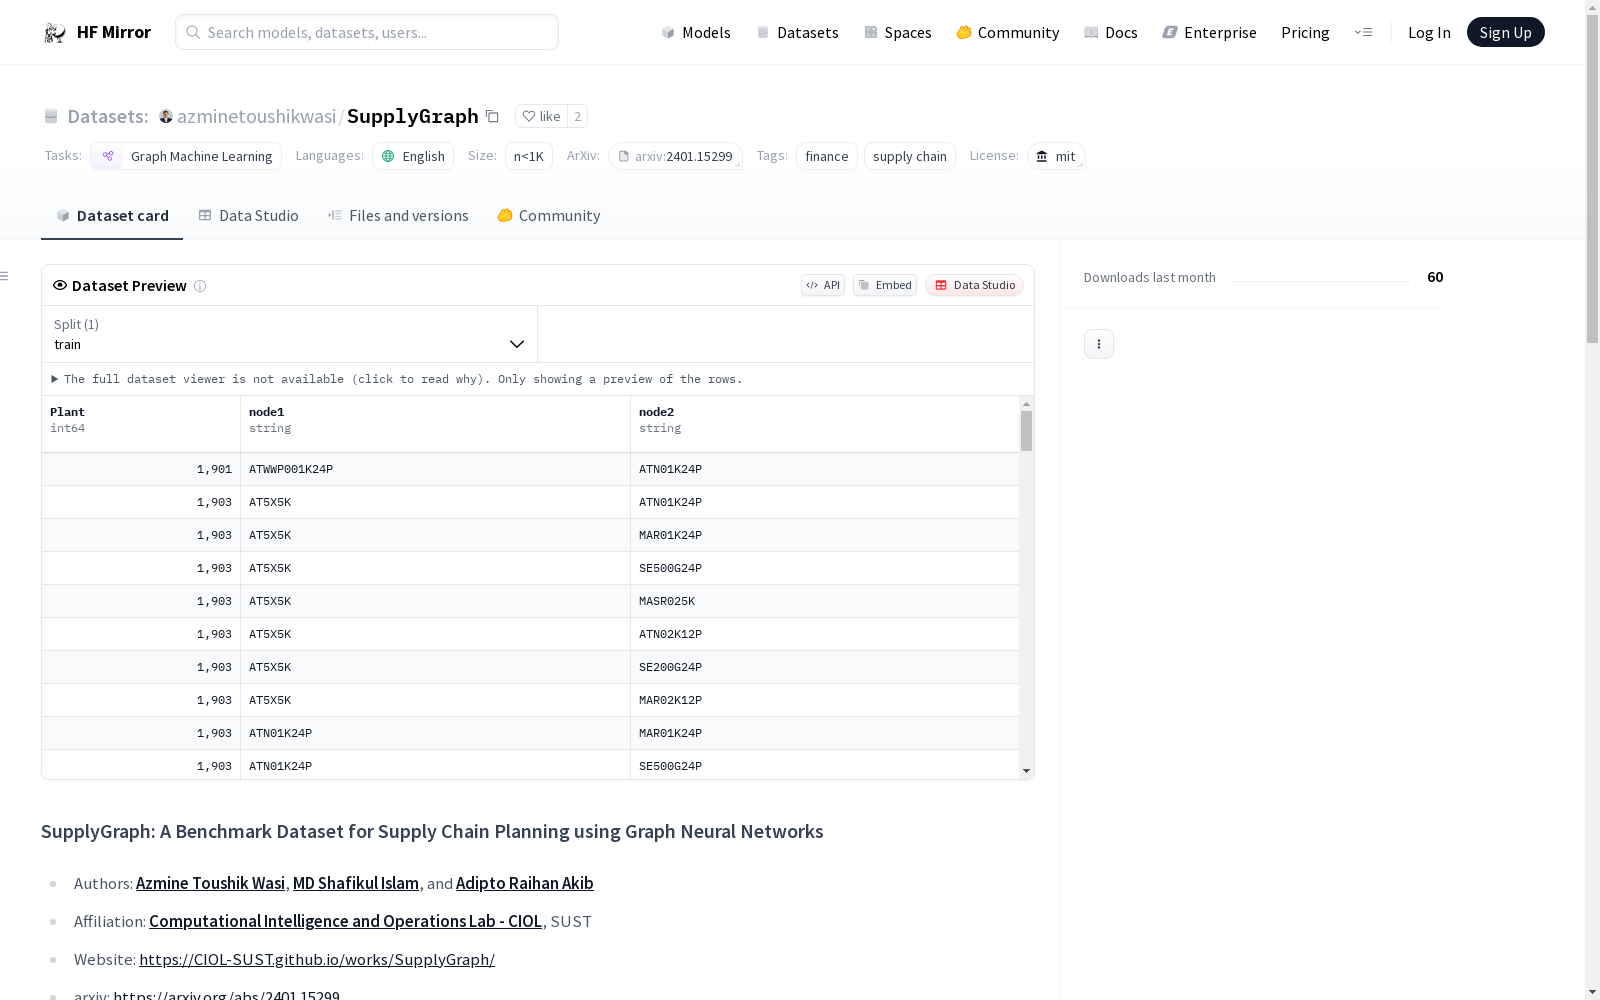
Task: Click the MASR025K cell
Action: [x=825, y=601]
